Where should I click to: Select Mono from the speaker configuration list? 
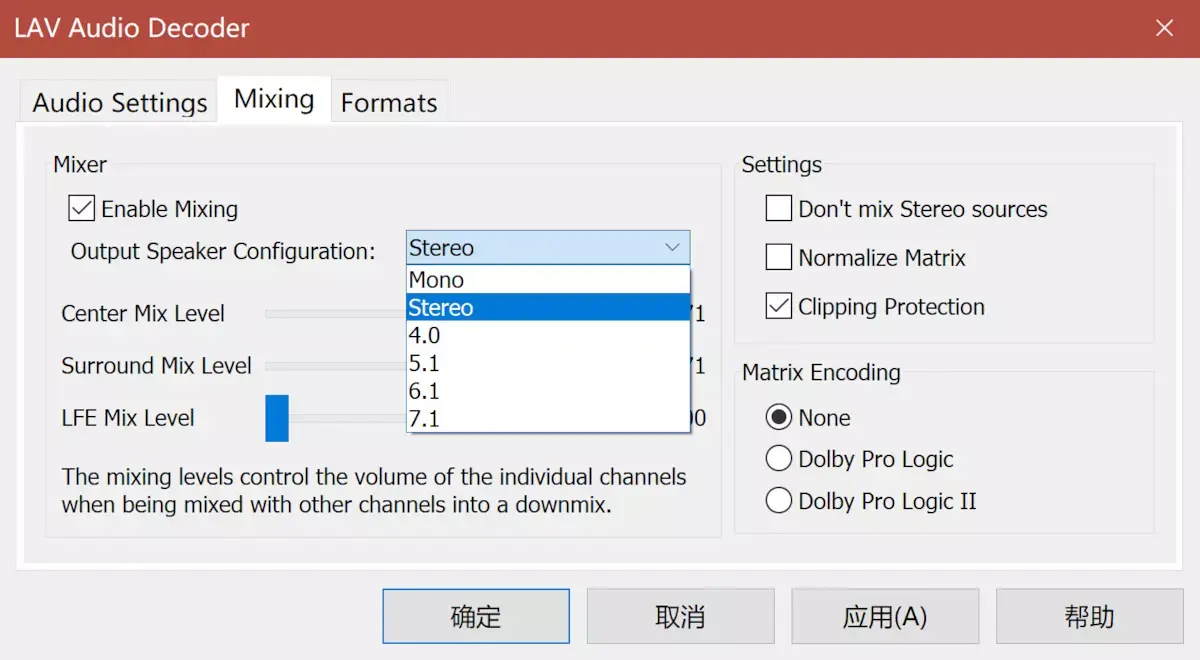click(435, 279)
